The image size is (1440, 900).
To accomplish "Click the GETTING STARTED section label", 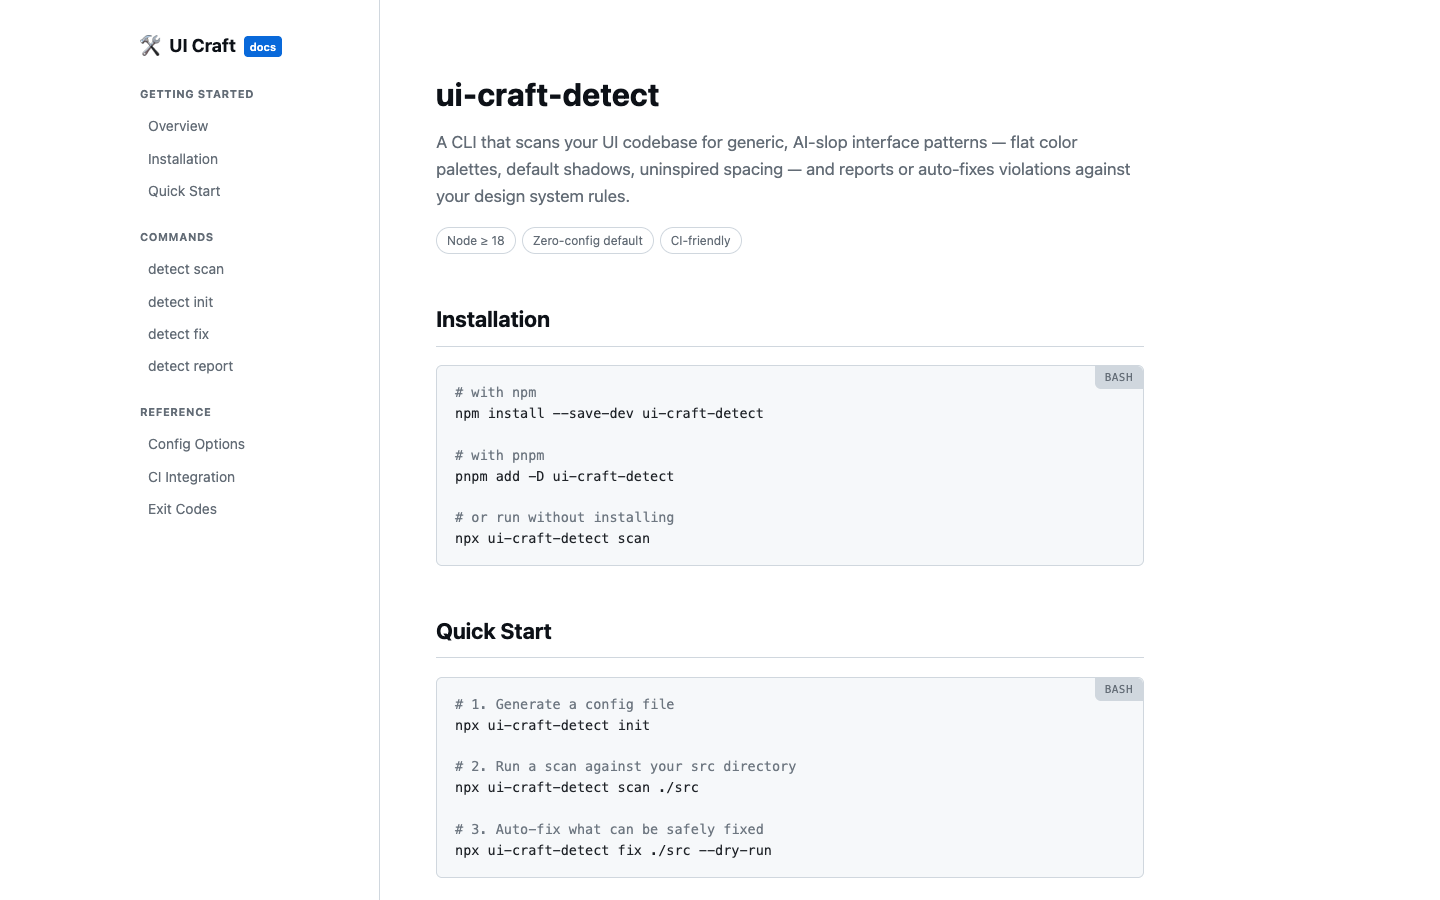I will (197, 94).
